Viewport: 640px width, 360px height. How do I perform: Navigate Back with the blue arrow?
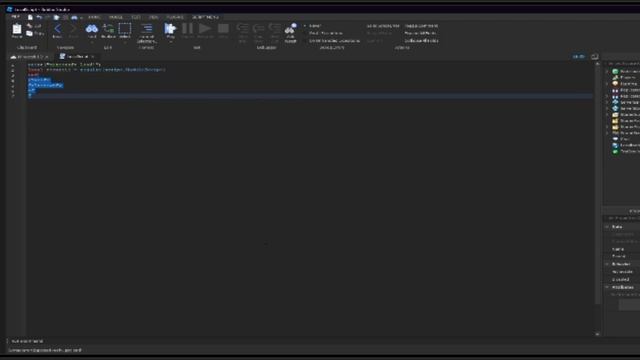(x=57, y=29)
